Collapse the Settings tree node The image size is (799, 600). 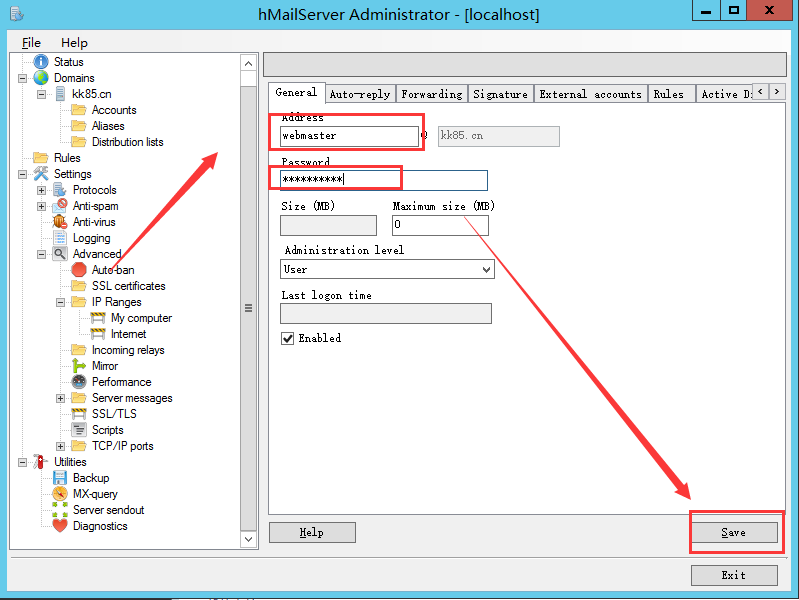22,174
